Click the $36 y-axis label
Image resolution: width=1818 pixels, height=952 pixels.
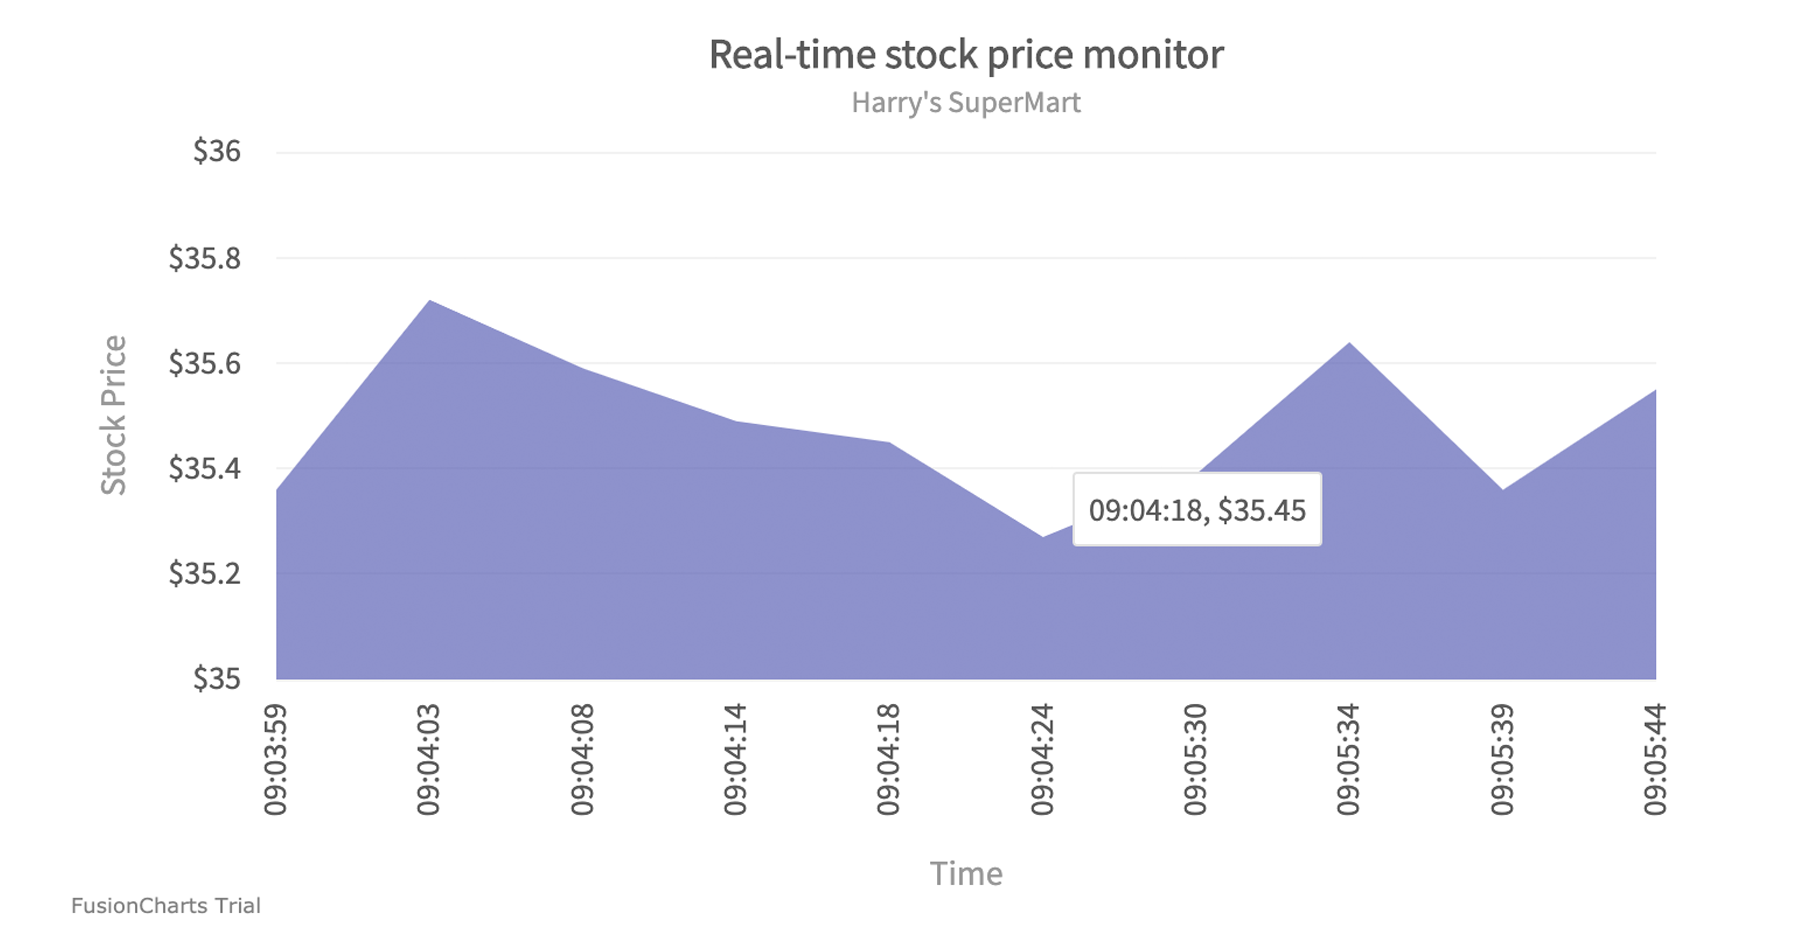point(217,152)
